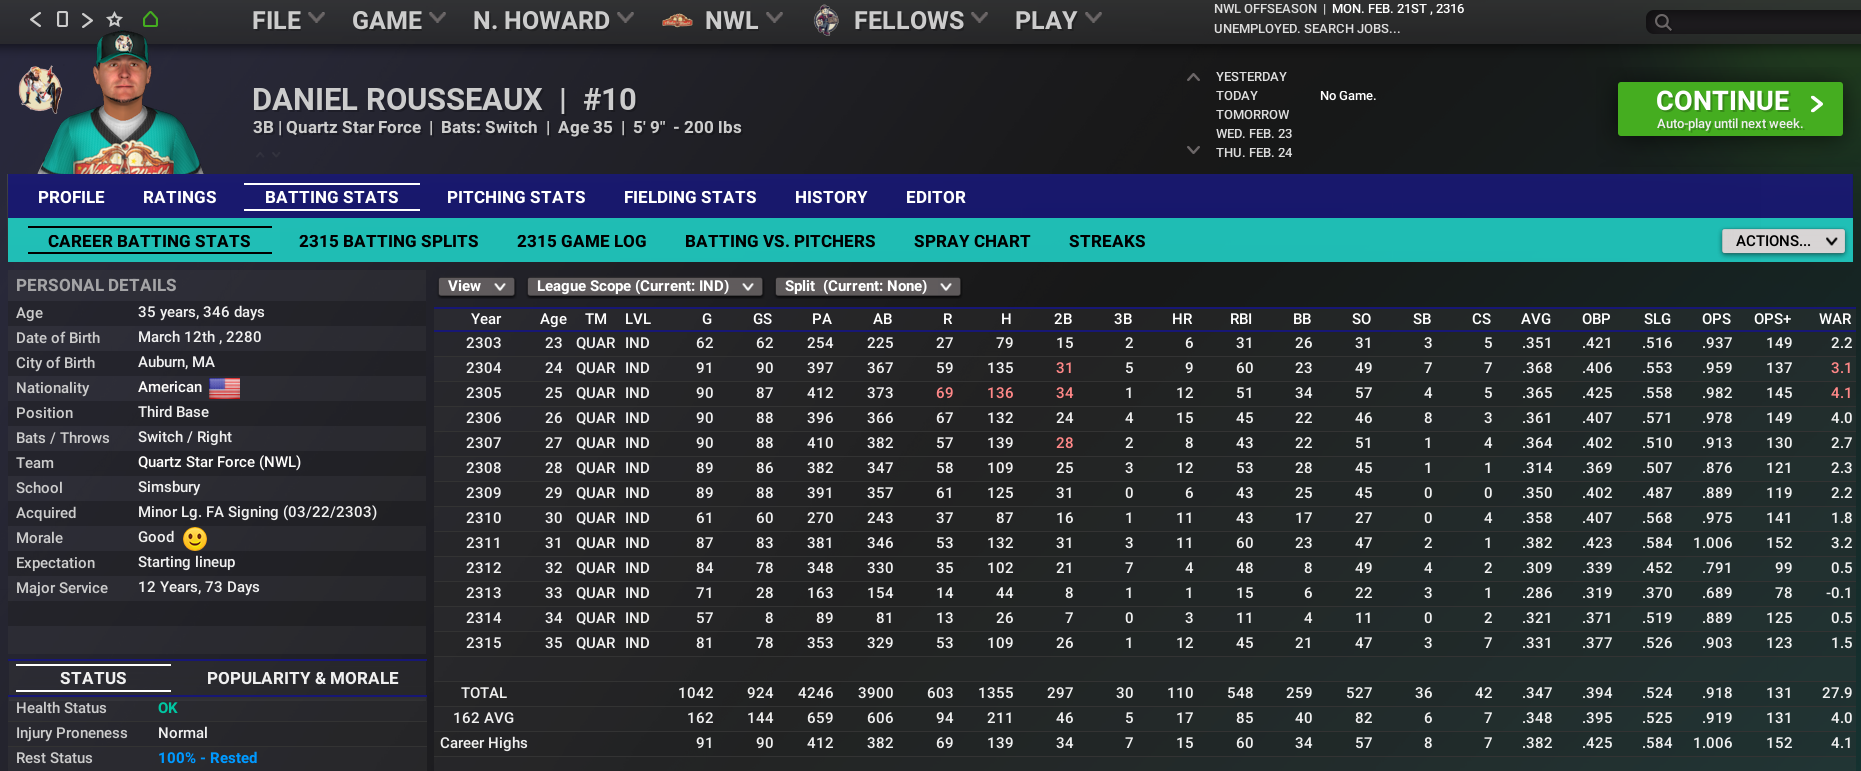Open the Split filter dropdown
This screenshot has height=771, width=1861.
pyautogui.click(x=867, y=287)
